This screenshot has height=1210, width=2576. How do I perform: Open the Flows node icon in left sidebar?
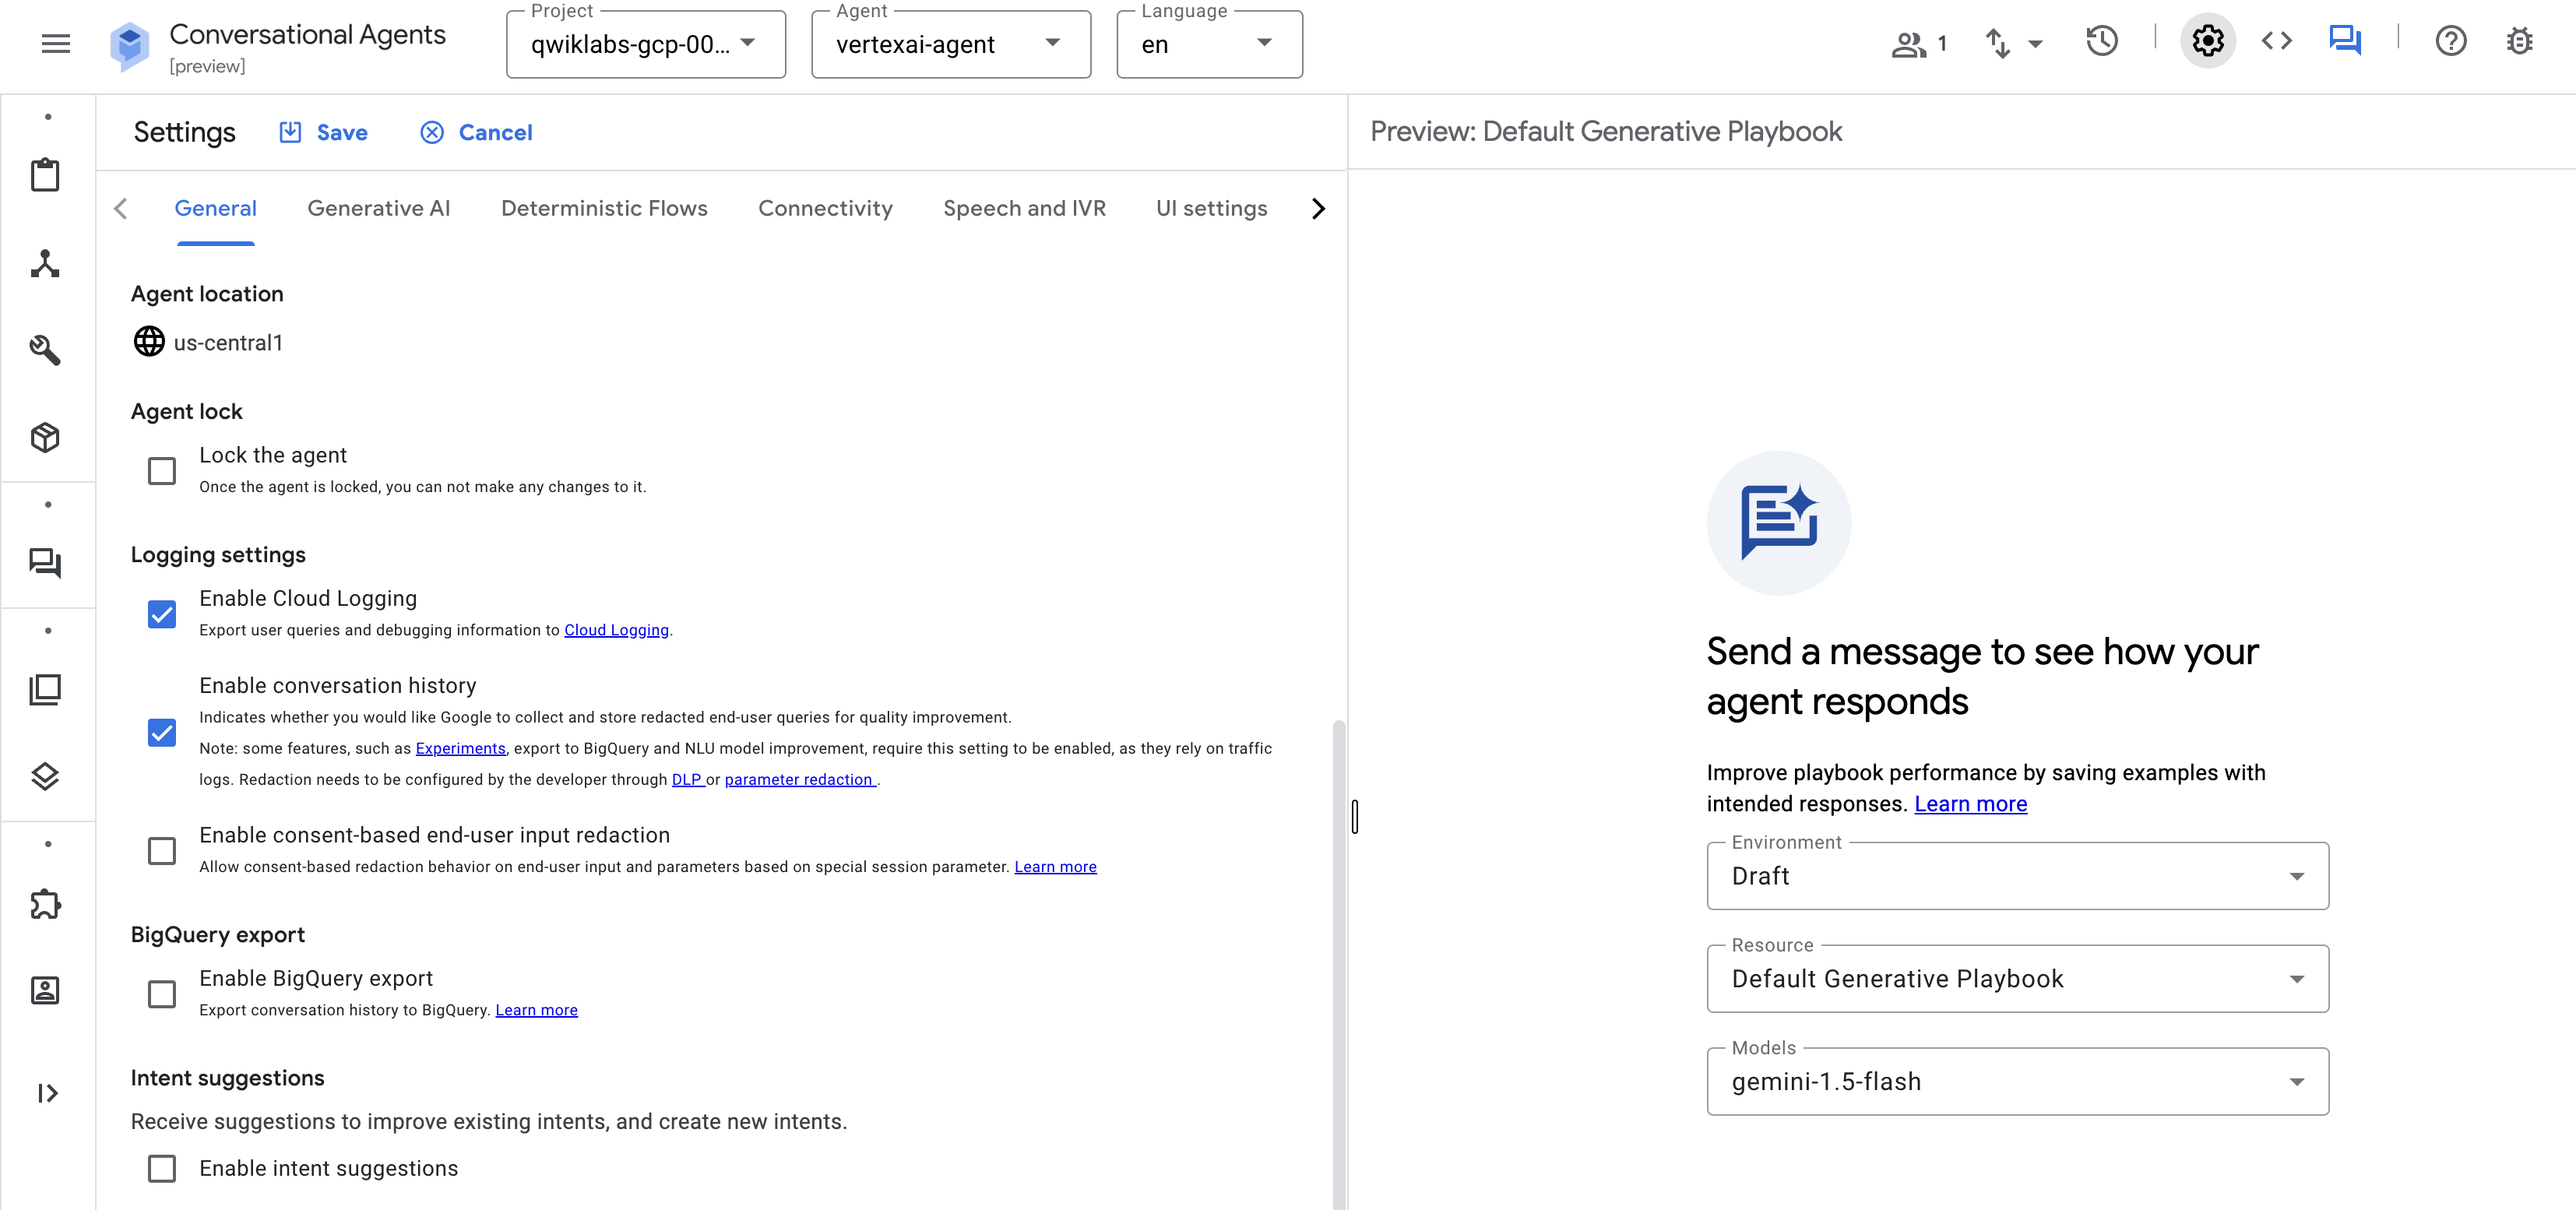(x=46, y=263)
